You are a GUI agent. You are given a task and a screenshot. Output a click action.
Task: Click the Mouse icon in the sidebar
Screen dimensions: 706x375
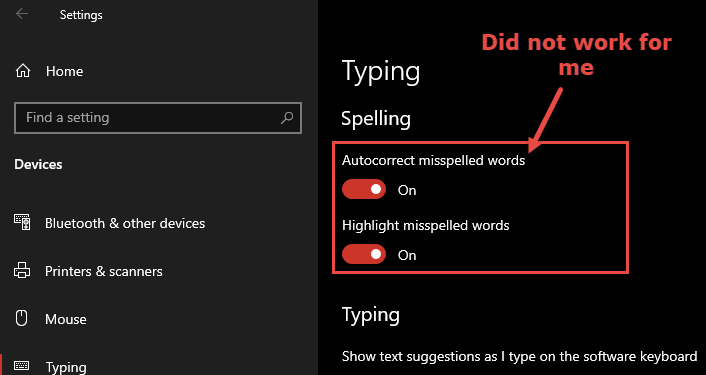click(x=22, y=319)
